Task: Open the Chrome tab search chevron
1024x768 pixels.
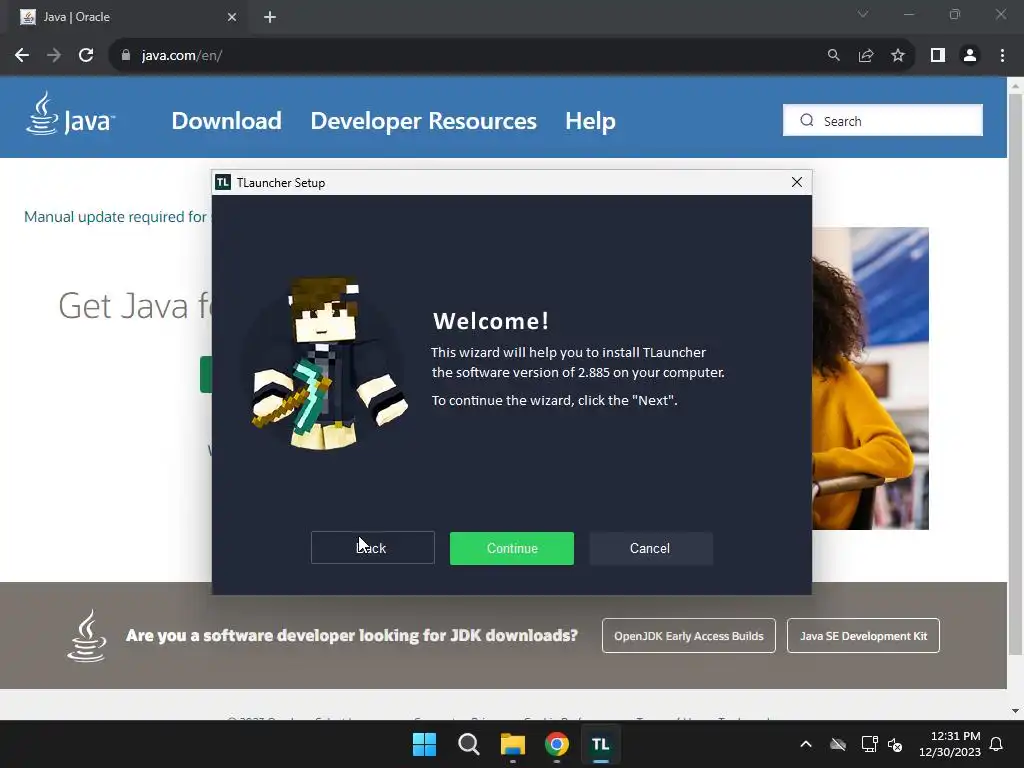Action: [x=863, y=14]
